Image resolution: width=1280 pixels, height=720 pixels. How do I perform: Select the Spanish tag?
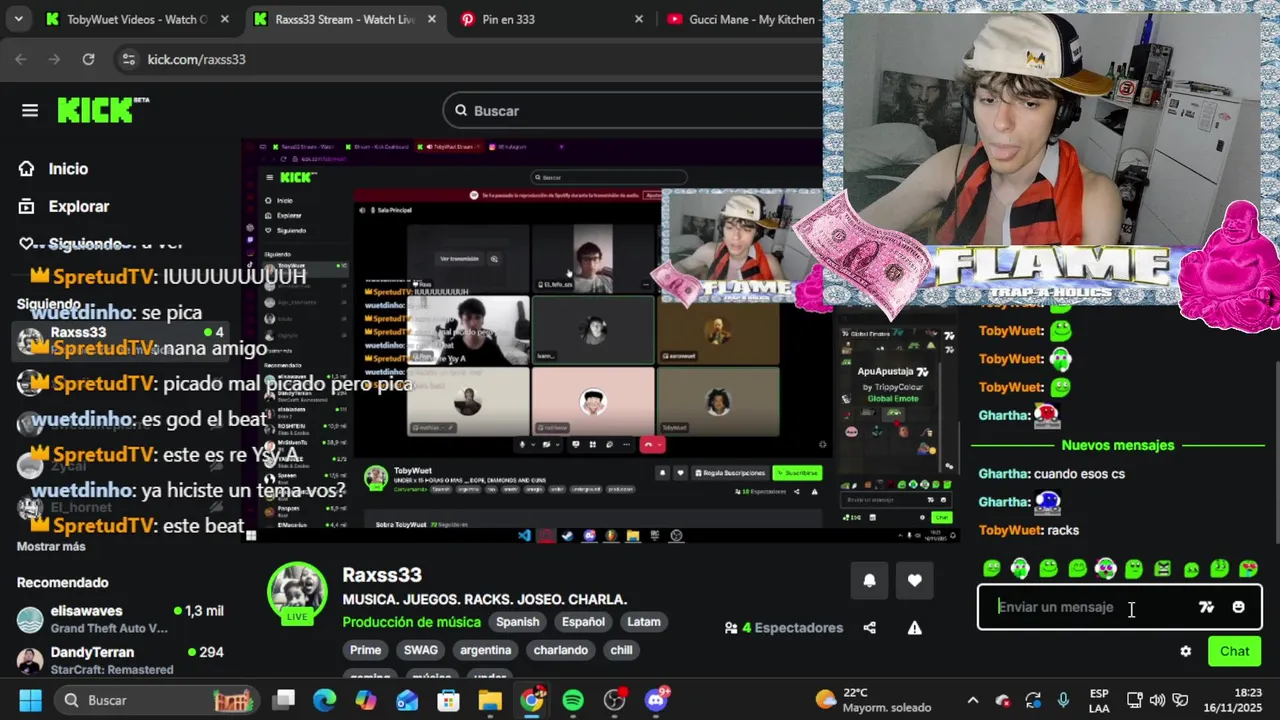[517, 622]
